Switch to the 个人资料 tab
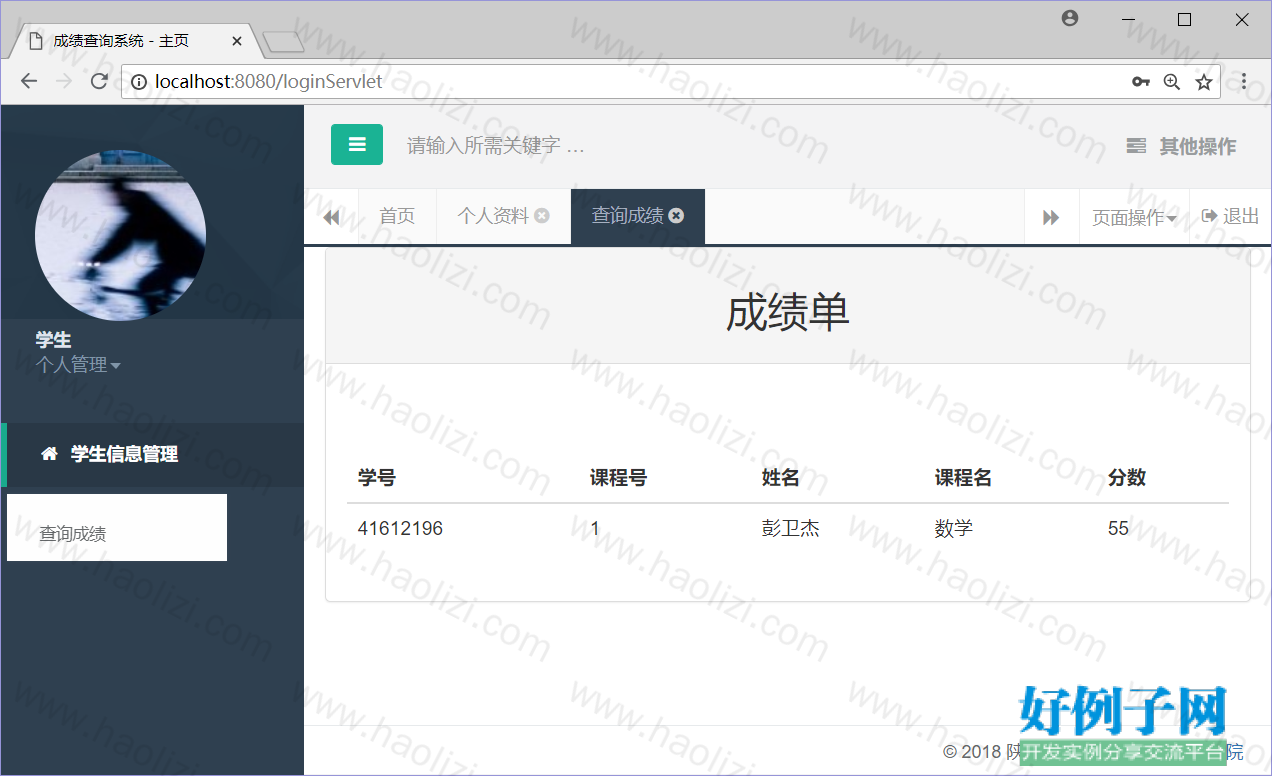1272x776 pixels. point(493,216)
